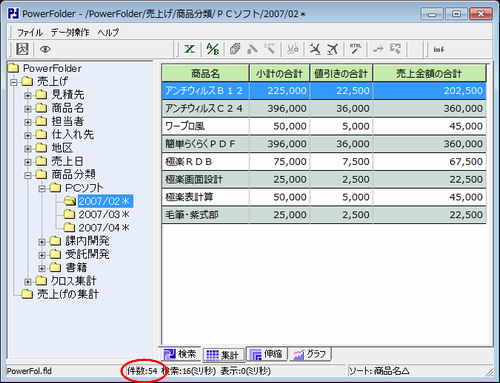Click the inf information icon
This screenshot has width=500, height=383.
click(x=439, y=49)
